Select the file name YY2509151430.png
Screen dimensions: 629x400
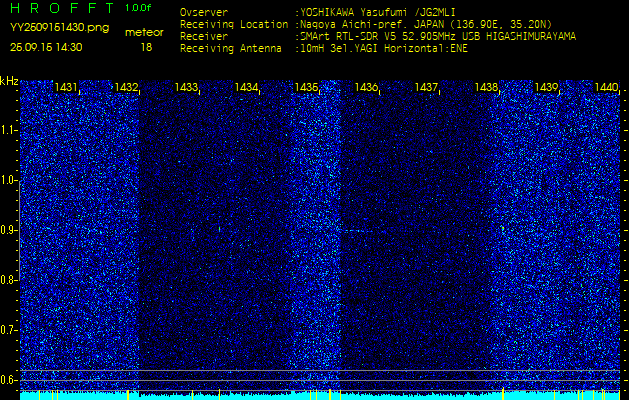point(59,28)
